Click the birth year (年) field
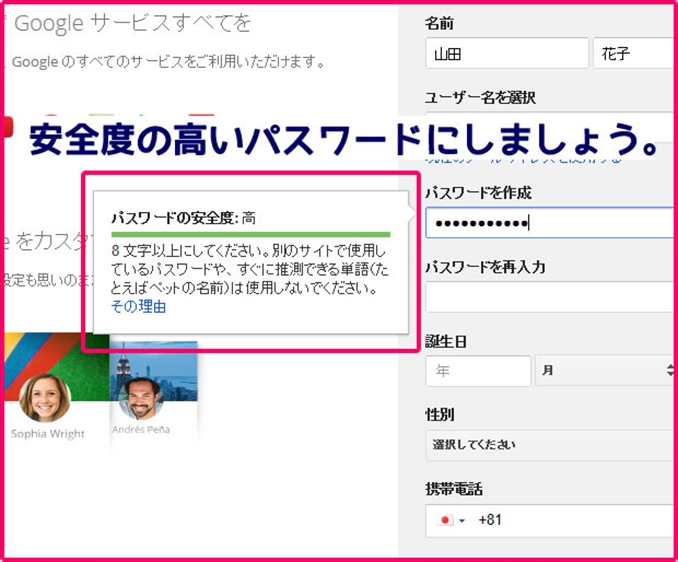The width and height of the screenshot is (678, 562). pos(478,370)
